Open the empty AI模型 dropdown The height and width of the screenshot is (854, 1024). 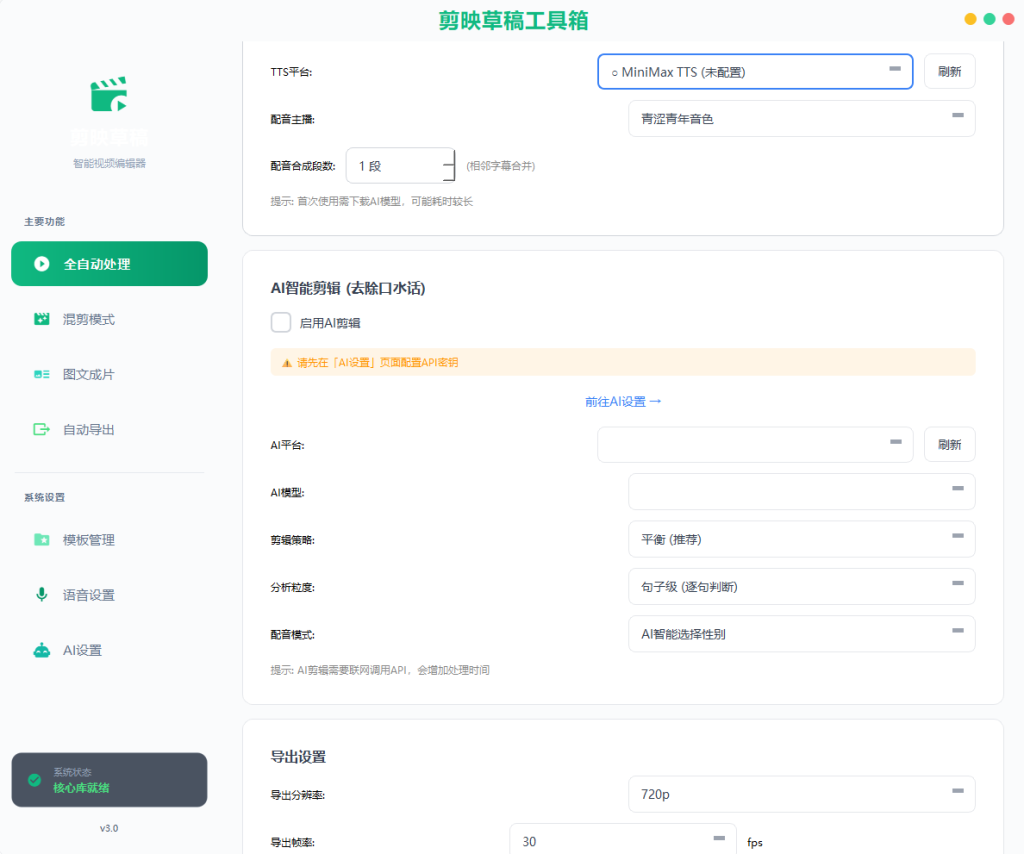pos(801,492)
